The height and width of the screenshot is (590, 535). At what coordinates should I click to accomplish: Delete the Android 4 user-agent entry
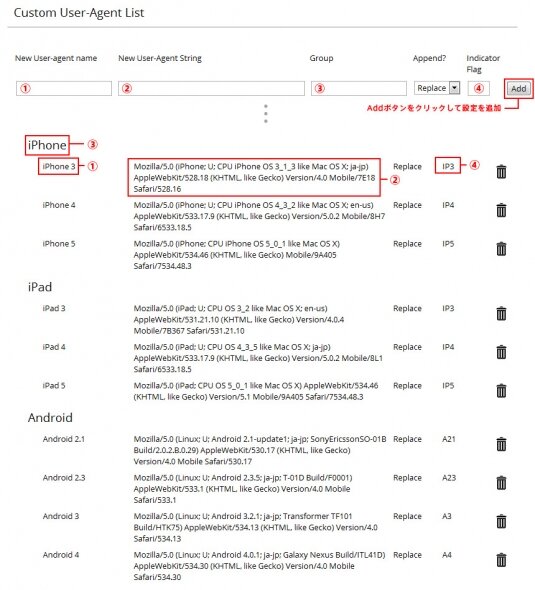click(x=501, y=560)
